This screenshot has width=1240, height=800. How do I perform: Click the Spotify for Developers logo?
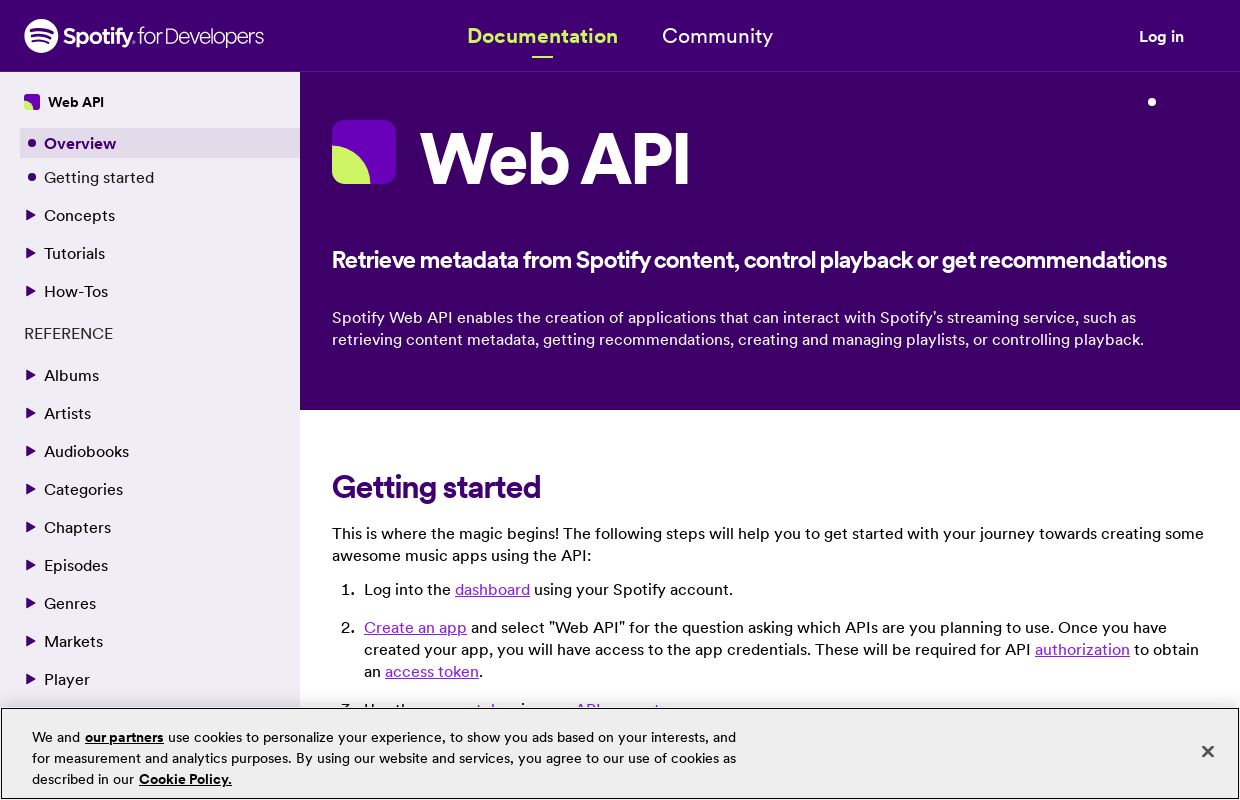[x=144, y=36]
